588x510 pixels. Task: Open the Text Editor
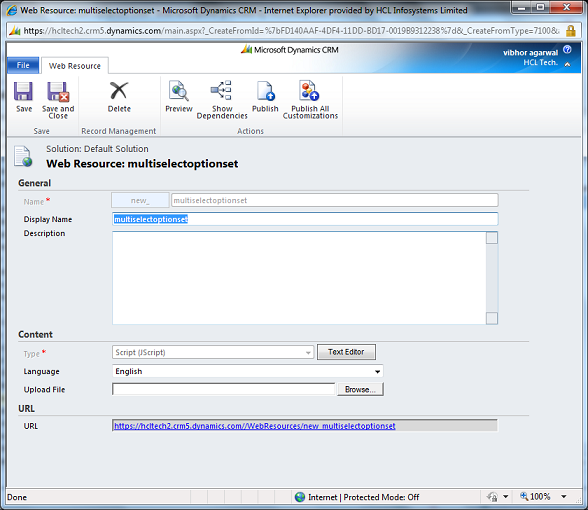point(346,352)
